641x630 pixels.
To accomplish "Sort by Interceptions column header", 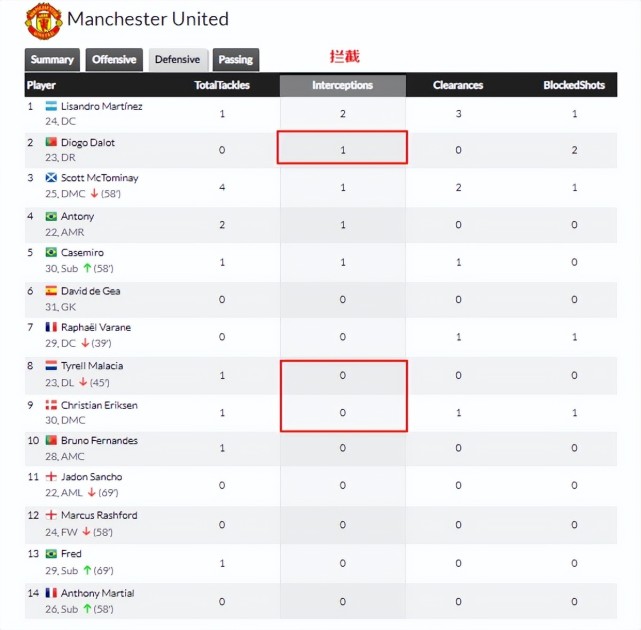I will (x=342, y=86).
